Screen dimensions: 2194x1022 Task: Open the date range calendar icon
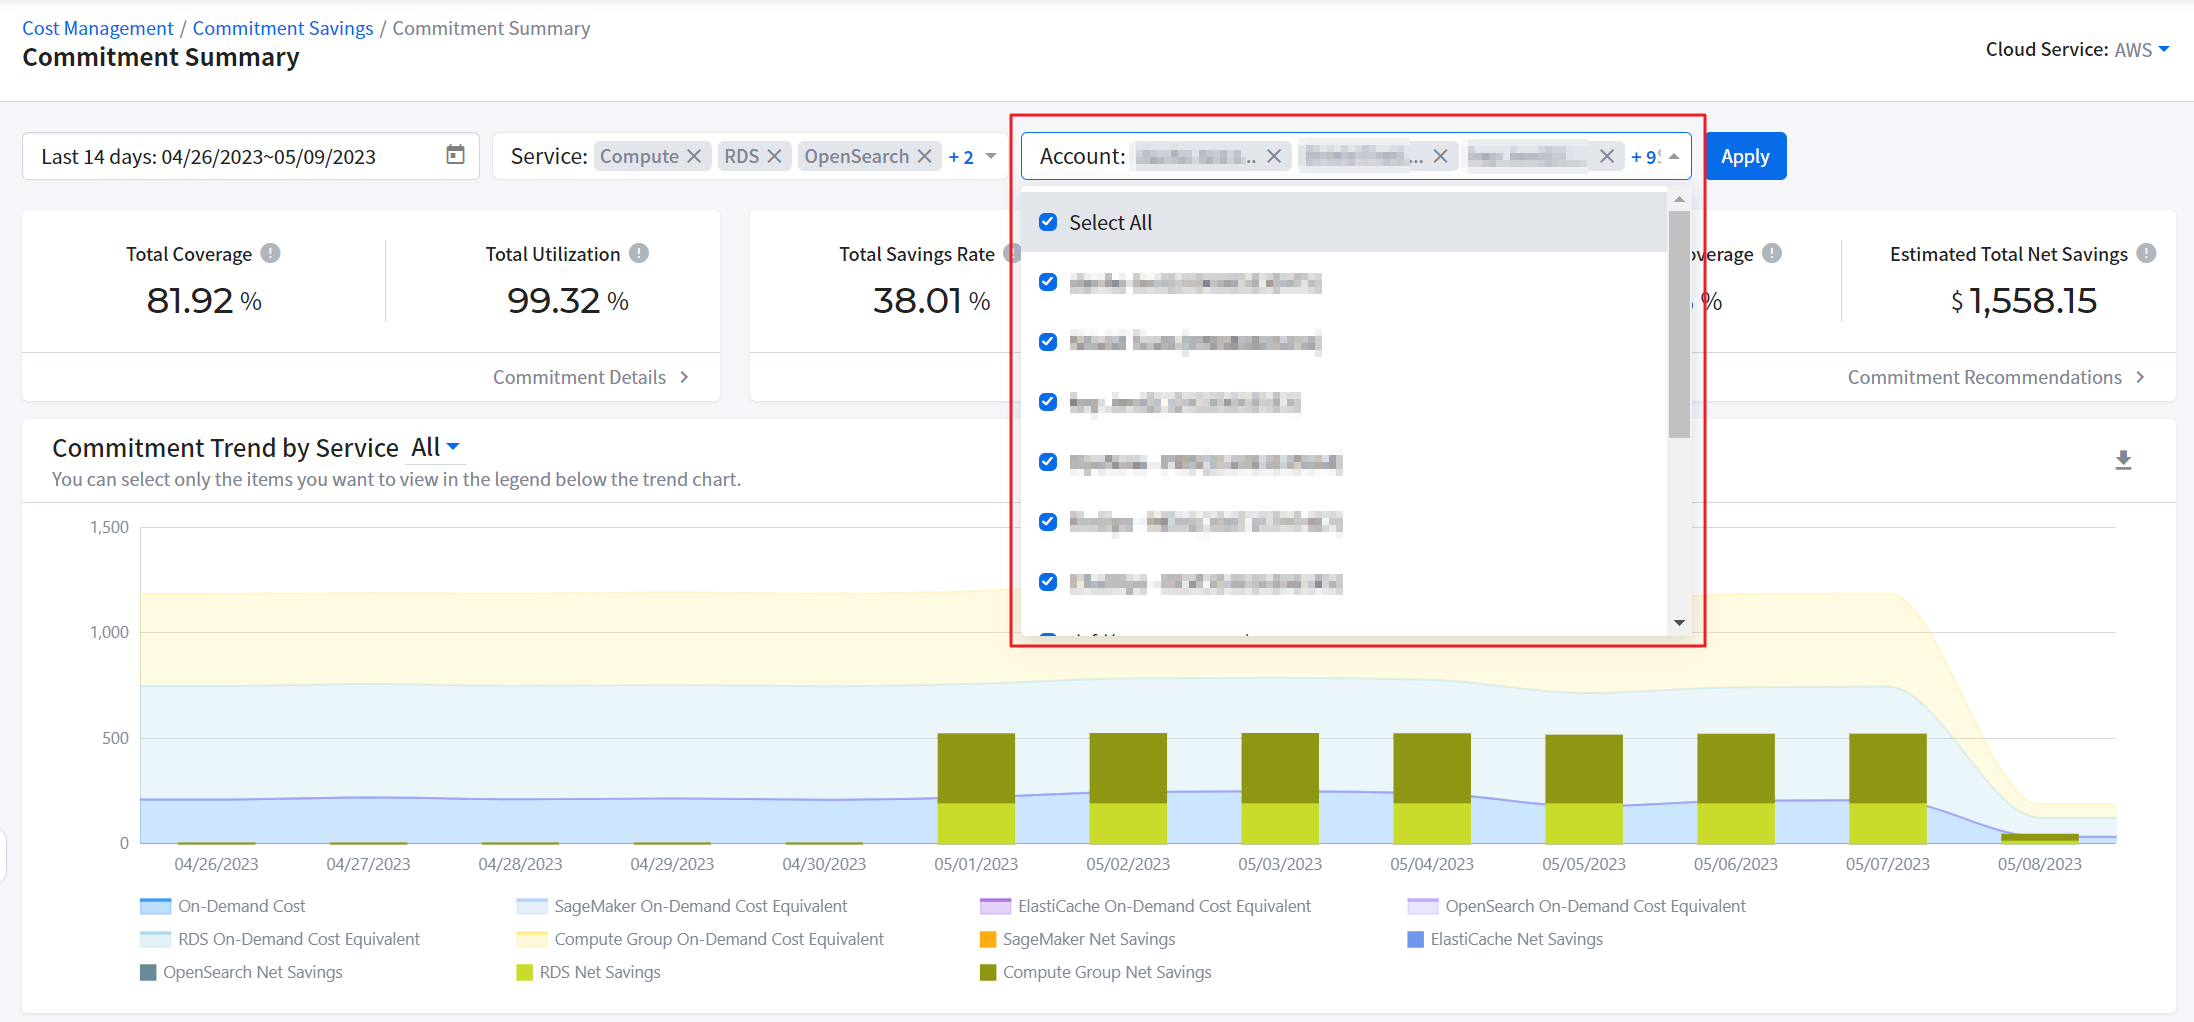(455, 155)
